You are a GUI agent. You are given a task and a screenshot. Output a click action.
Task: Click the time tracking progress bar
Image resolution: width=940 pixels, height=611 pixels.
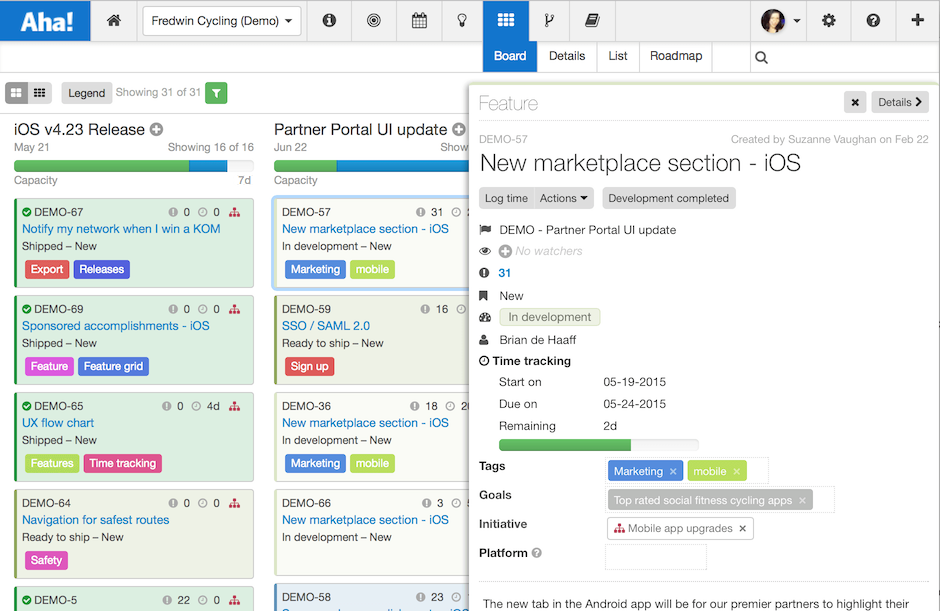coord(598,445)
